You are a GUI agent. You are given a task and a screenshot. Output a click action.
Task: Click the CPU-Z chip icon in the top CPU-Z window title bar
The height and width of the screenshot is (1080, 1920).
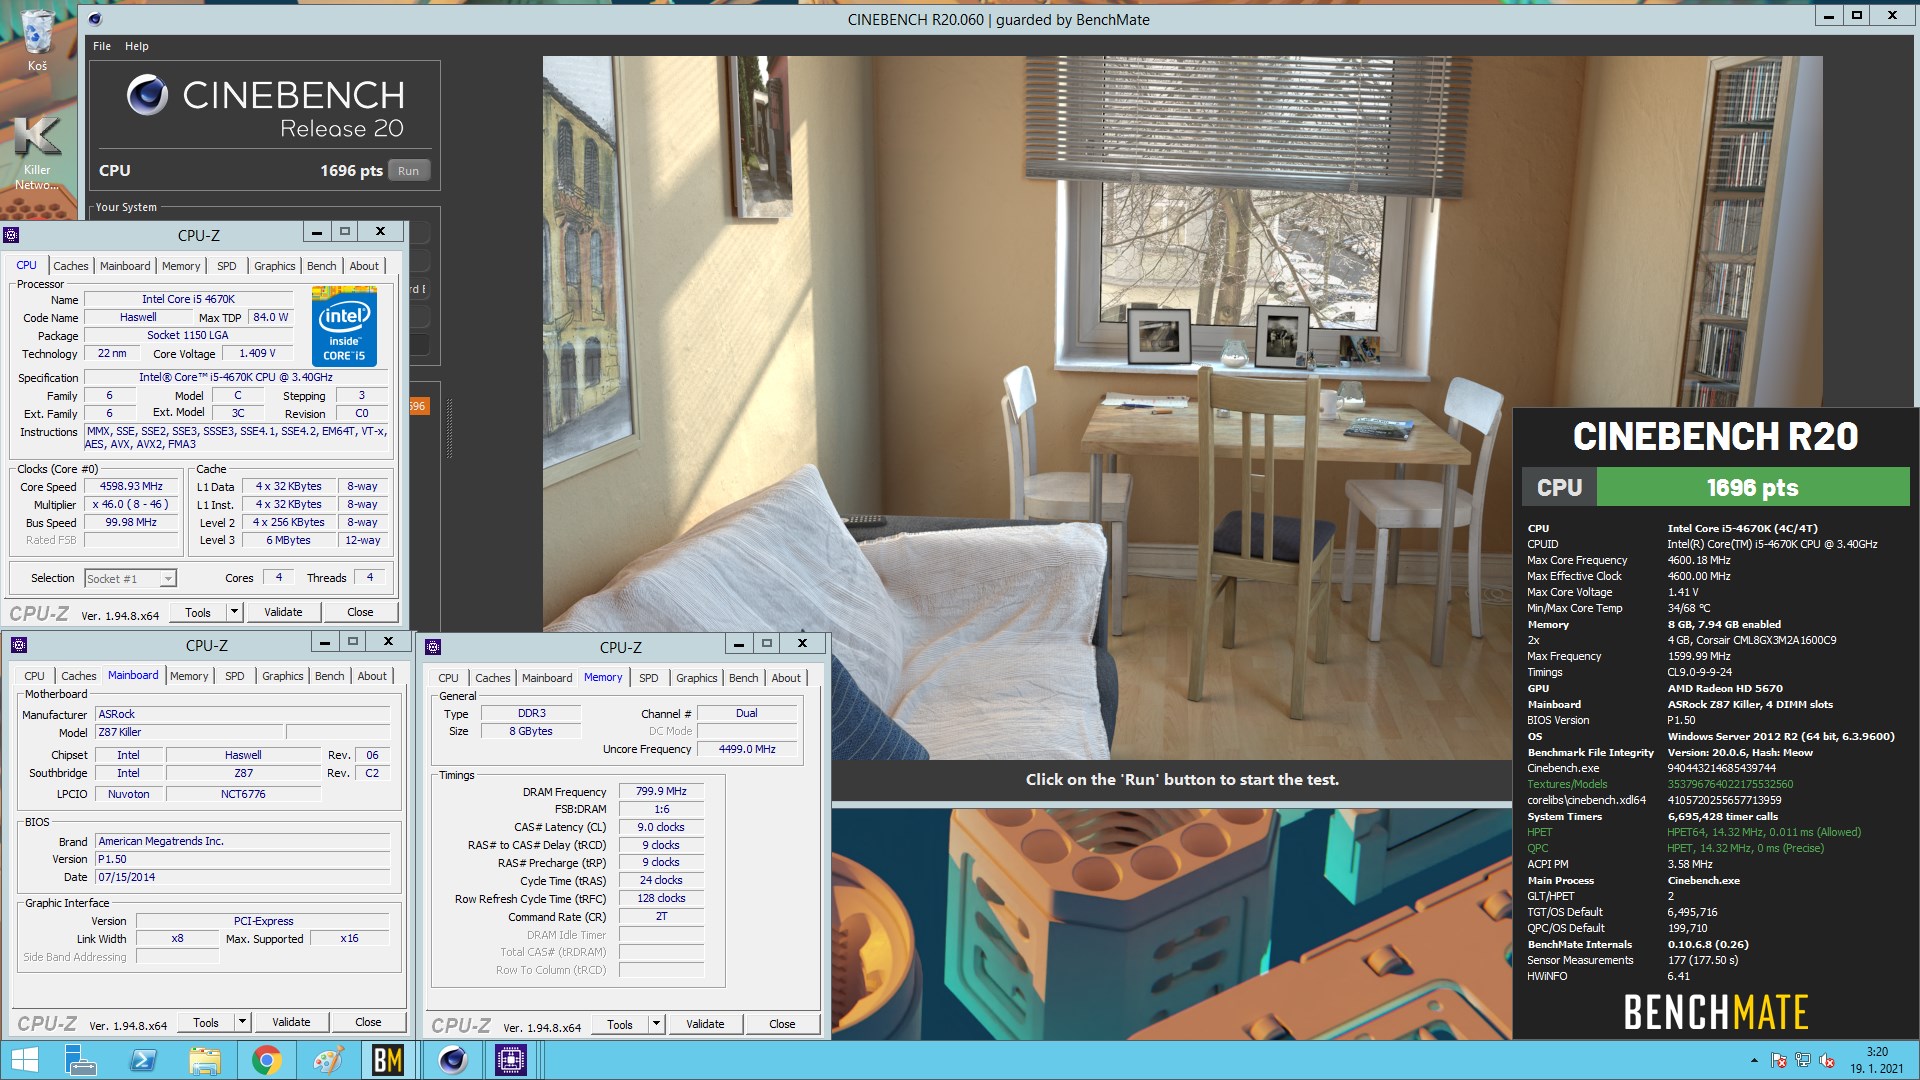11,235
